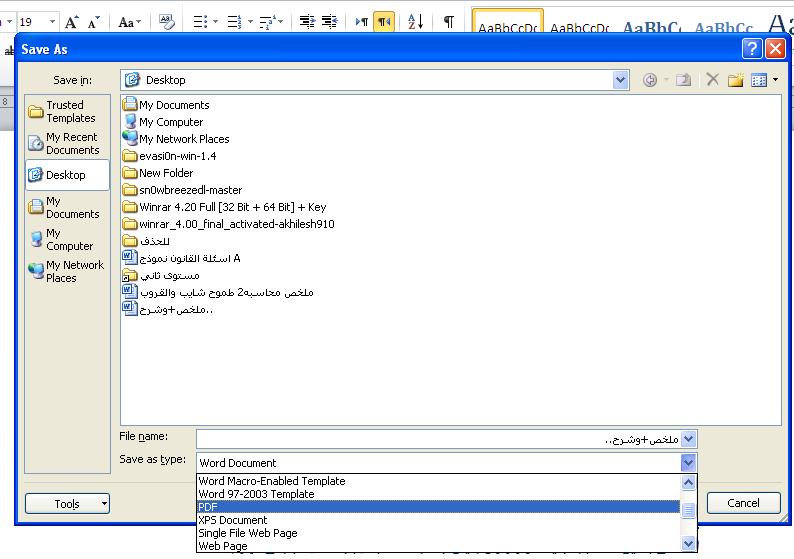The image size is (794, 559).
Task: Expand the Save in Desktop dropdown
Action: click(x=620, y=80)
